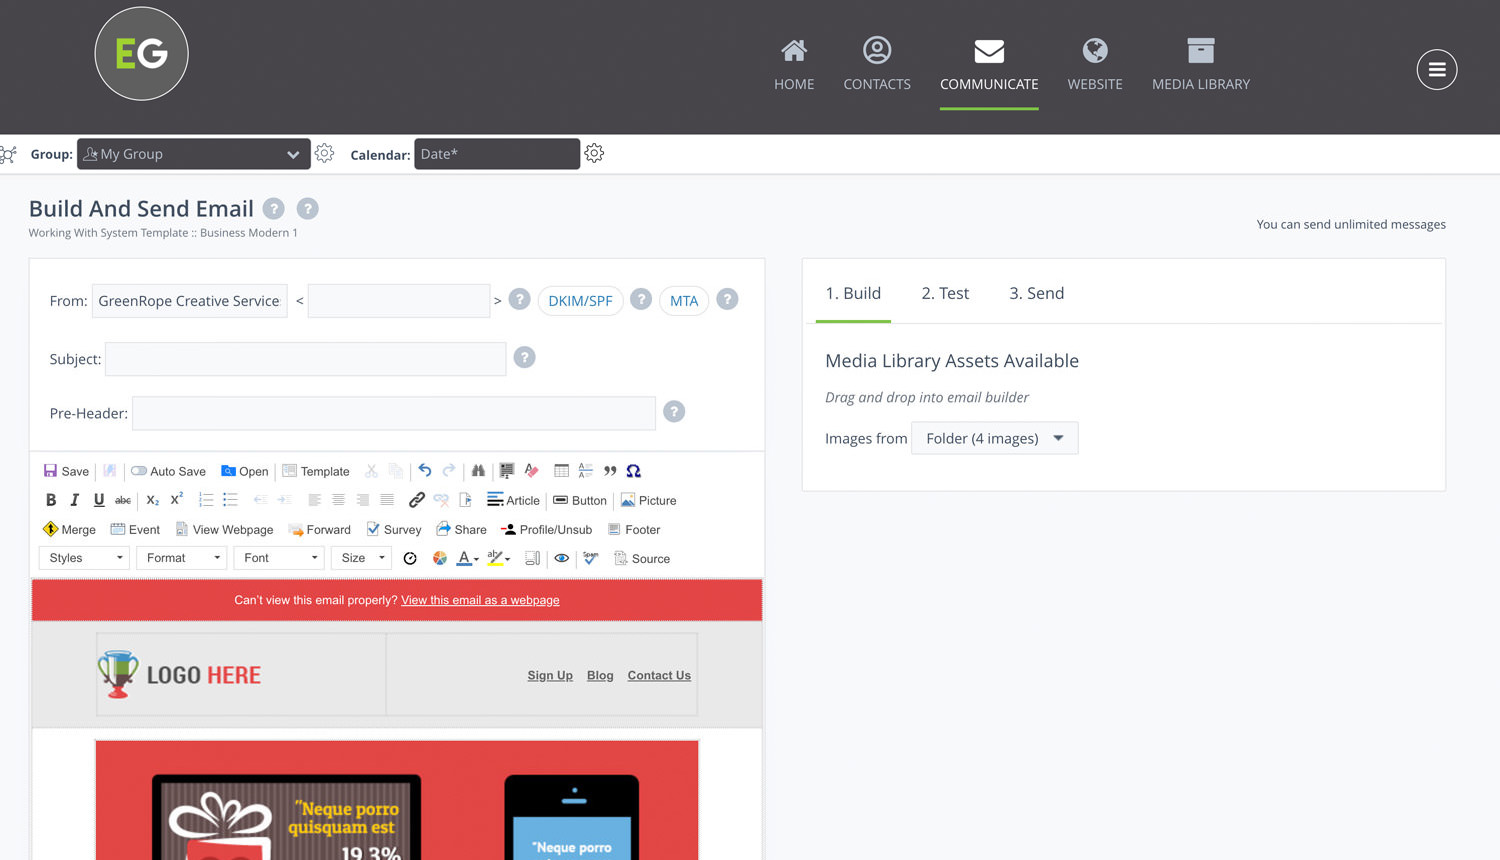Screen dimensions: 1500x860
Task: Open Find with the binoculars icon
Action: 478,470
